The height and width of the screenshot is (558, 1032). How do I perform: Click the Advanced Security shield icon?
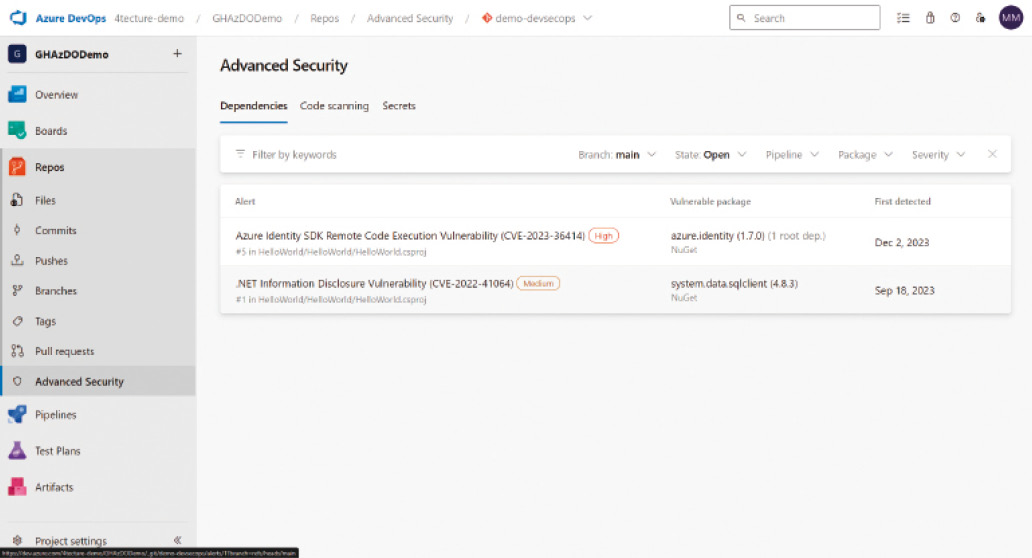point(17,381)
